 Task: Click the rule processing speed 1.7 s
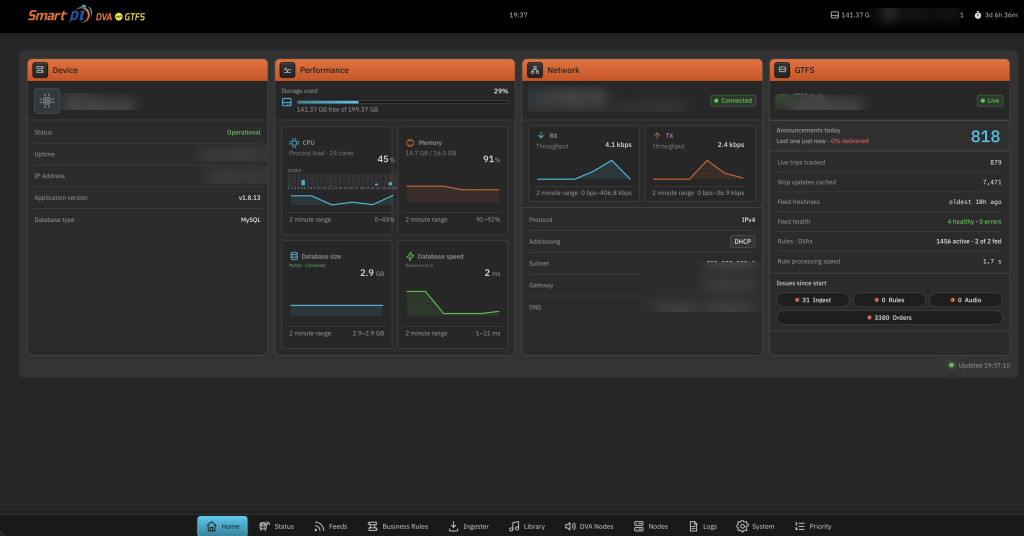click(x=991, y=262)
